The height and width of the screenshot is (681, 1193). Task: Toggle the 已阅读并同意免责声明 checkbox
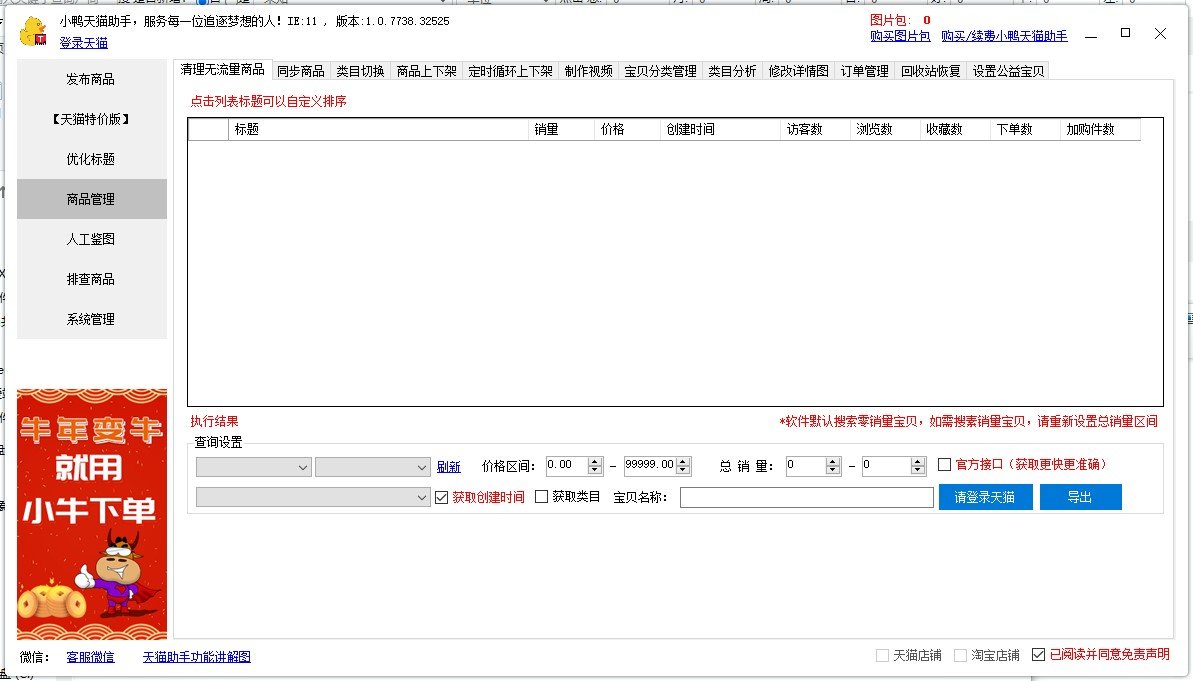[1038, 655]
